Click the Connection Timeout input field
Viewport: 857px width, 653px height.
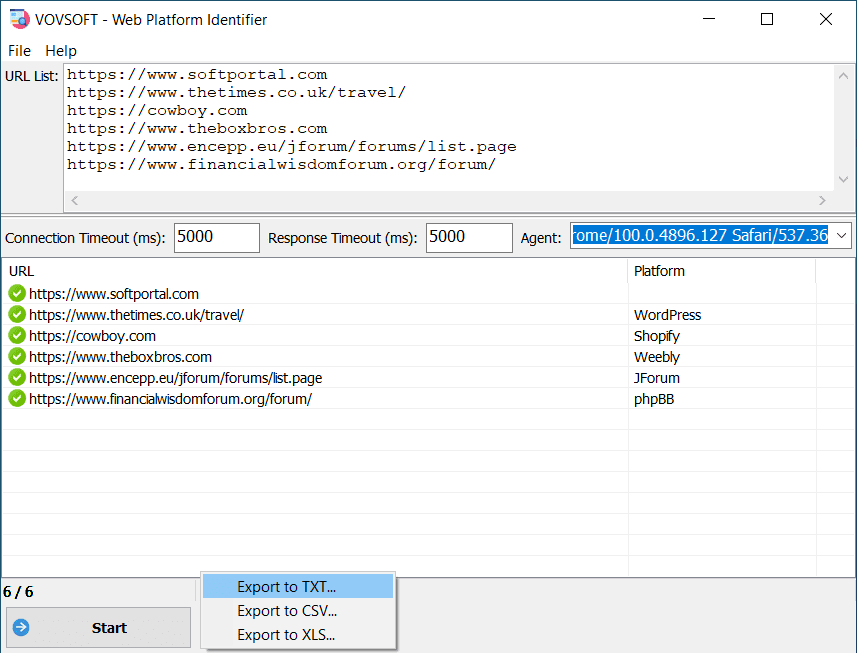point(216,238)
